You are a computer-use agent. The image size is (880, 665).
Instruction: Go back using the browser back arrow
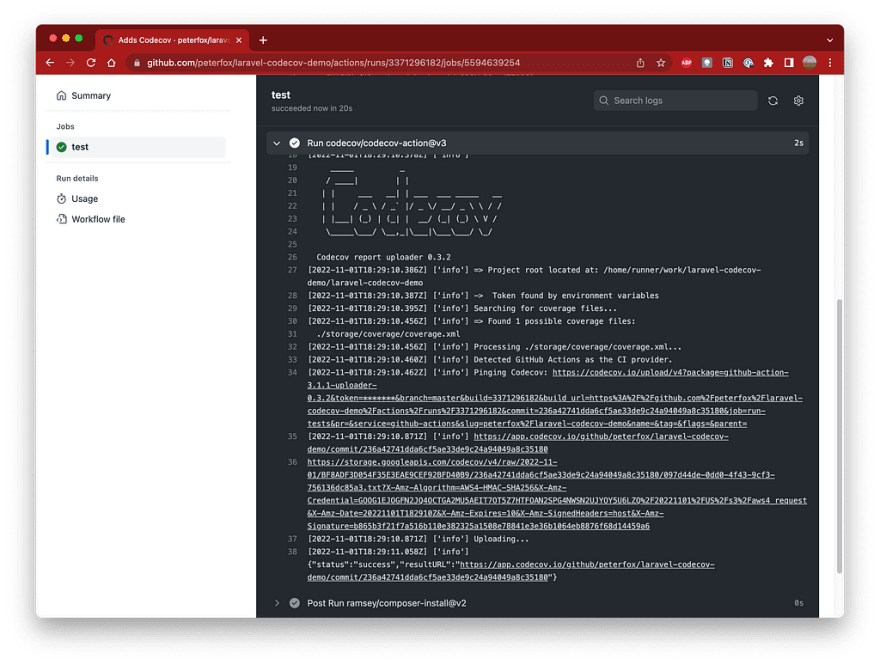pyautogui.click(x=50, y=63)
